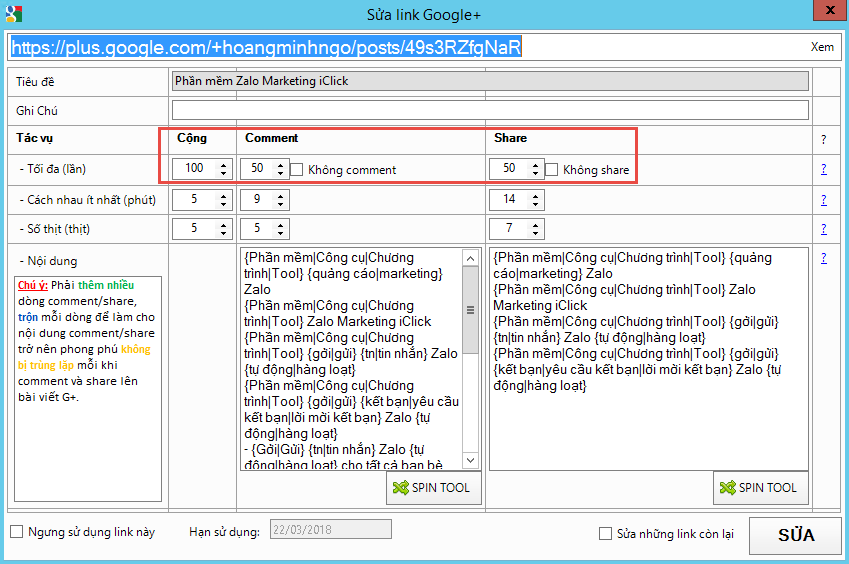The width and height of the screenshot is (849, 564).
Task: Check Ngưng sử dụng link này
Action: click(17, 532)
